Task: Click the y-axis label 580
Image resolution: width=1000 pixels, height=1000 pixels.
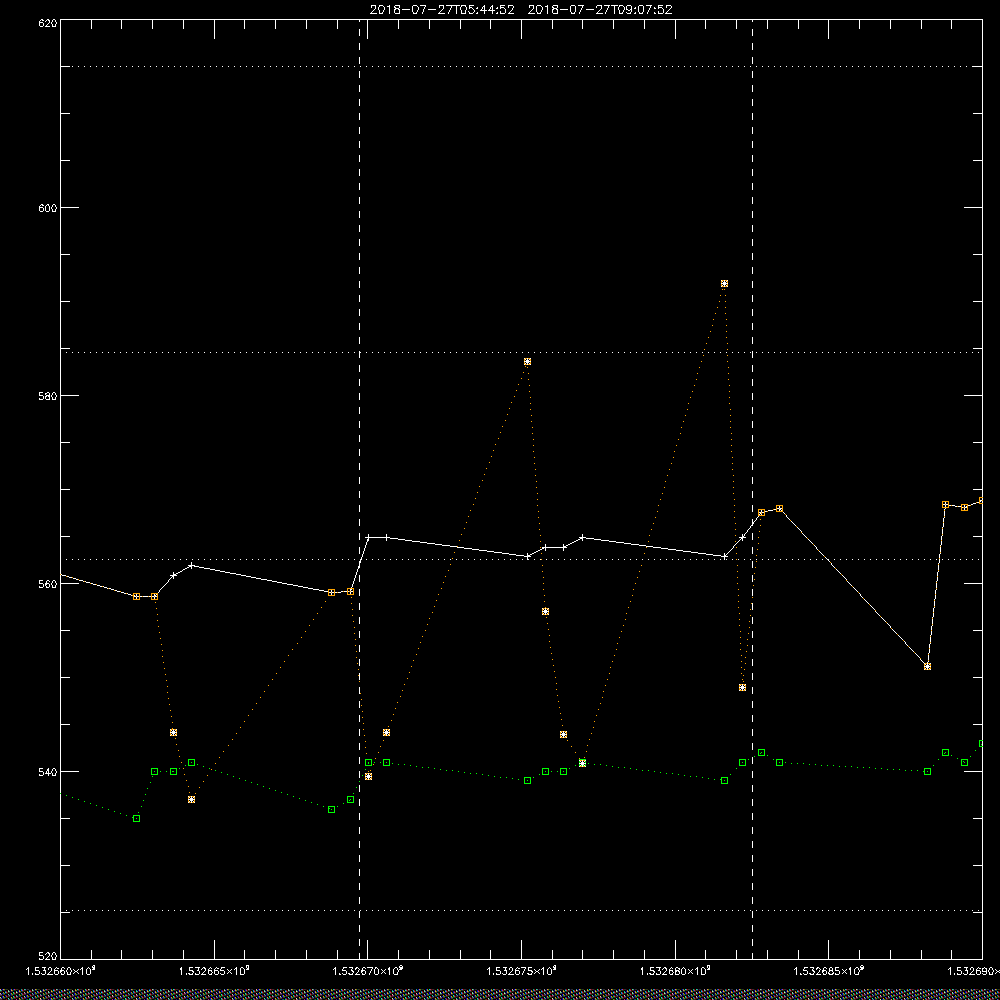Action: point(48,395)
